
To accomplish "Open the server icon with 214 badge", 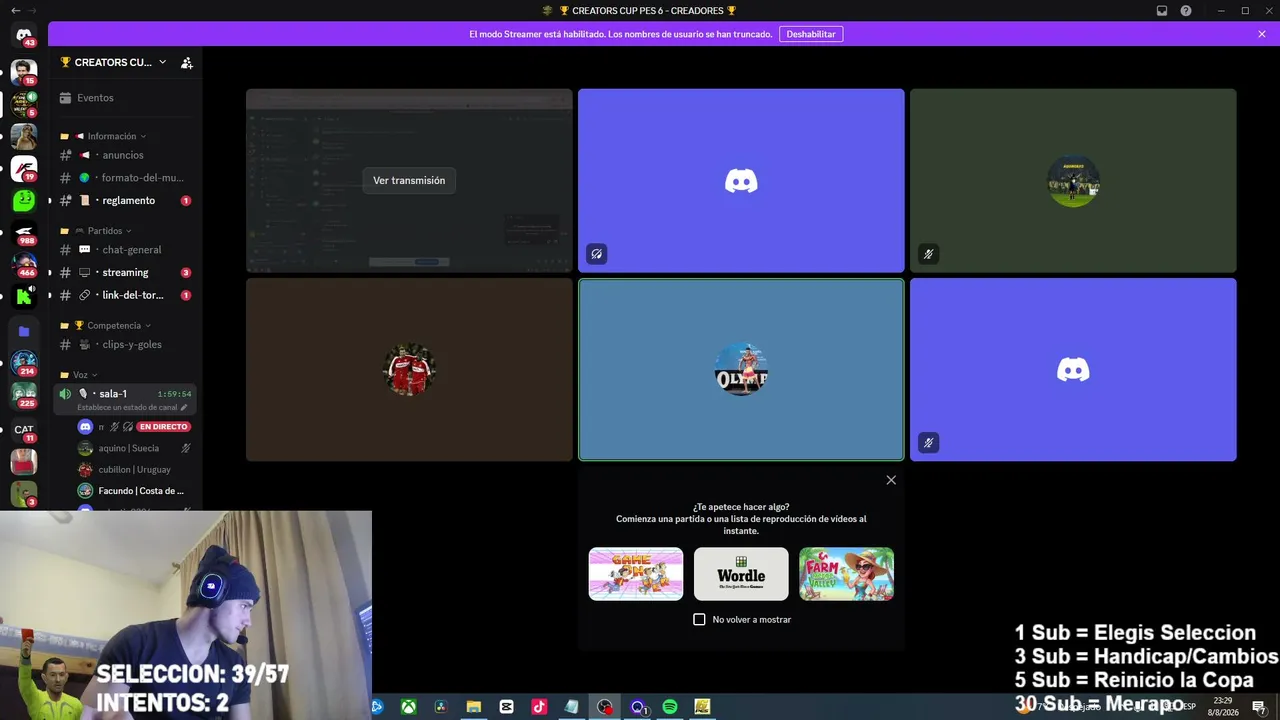I will point(24,363).
